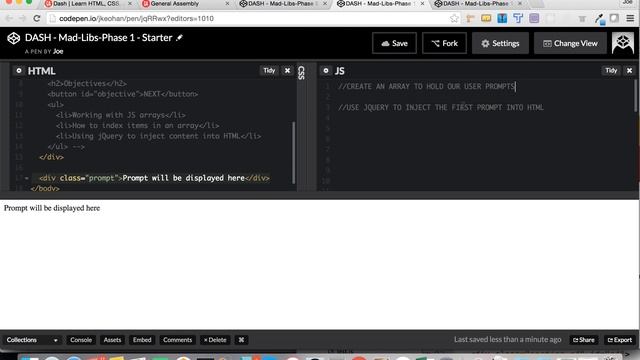Tidy the HTML code
Image resolution: width=640 pixels, height=360 pixels.
click(x=269, y=71)
